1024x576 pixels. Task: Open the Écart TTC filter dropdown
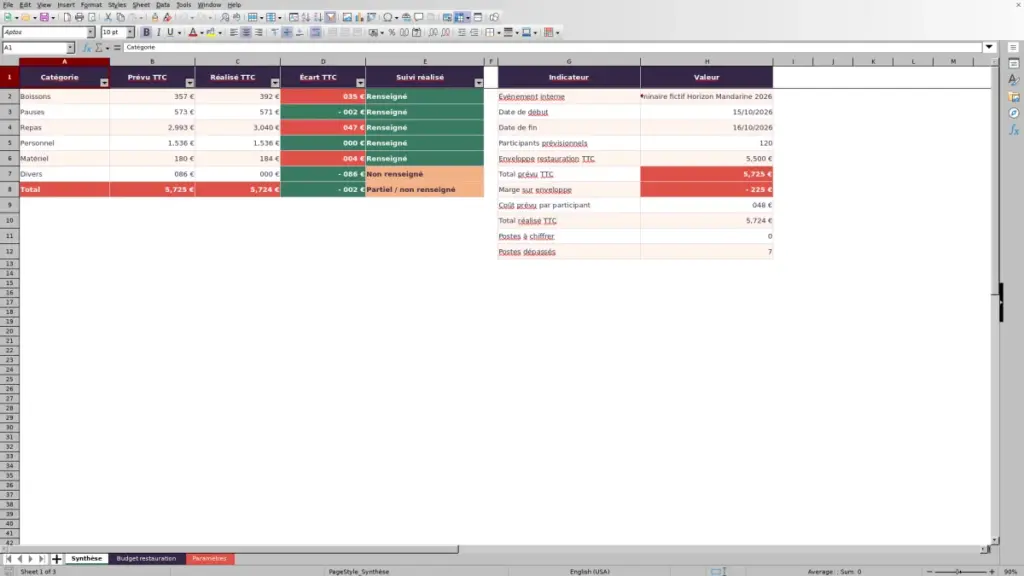(x=360, y=83)
